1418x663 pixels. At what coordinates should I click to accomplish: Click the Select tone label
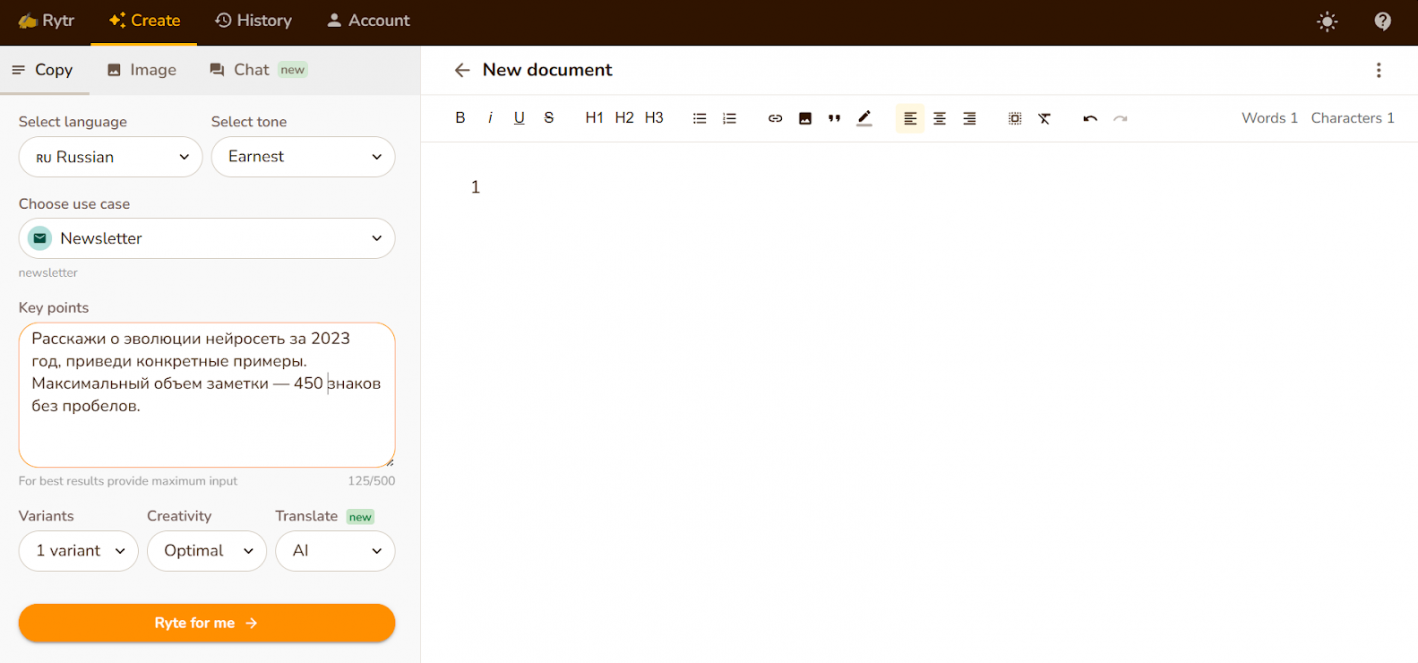tap(249, 122)
